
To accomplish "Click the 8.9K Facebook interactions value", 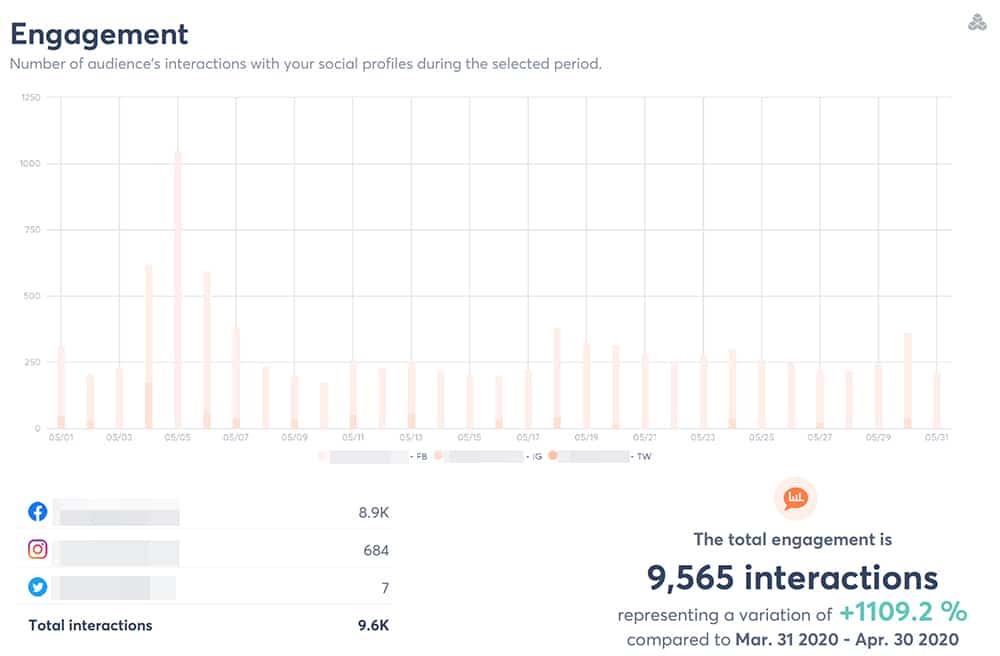I will 373,513.
